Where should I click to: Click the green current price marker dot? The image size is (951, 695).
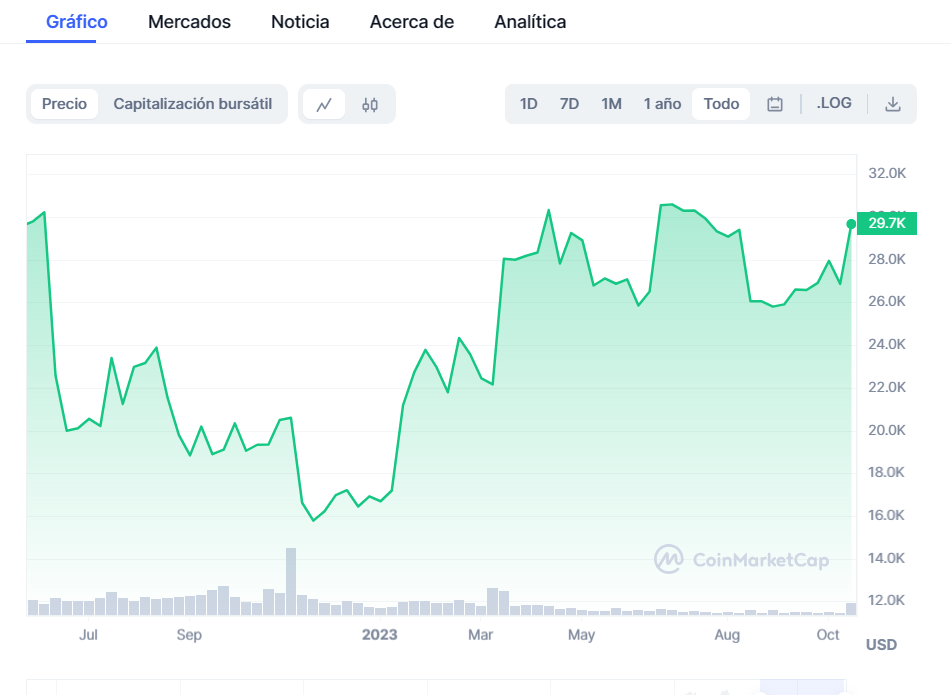click(851, 224)
